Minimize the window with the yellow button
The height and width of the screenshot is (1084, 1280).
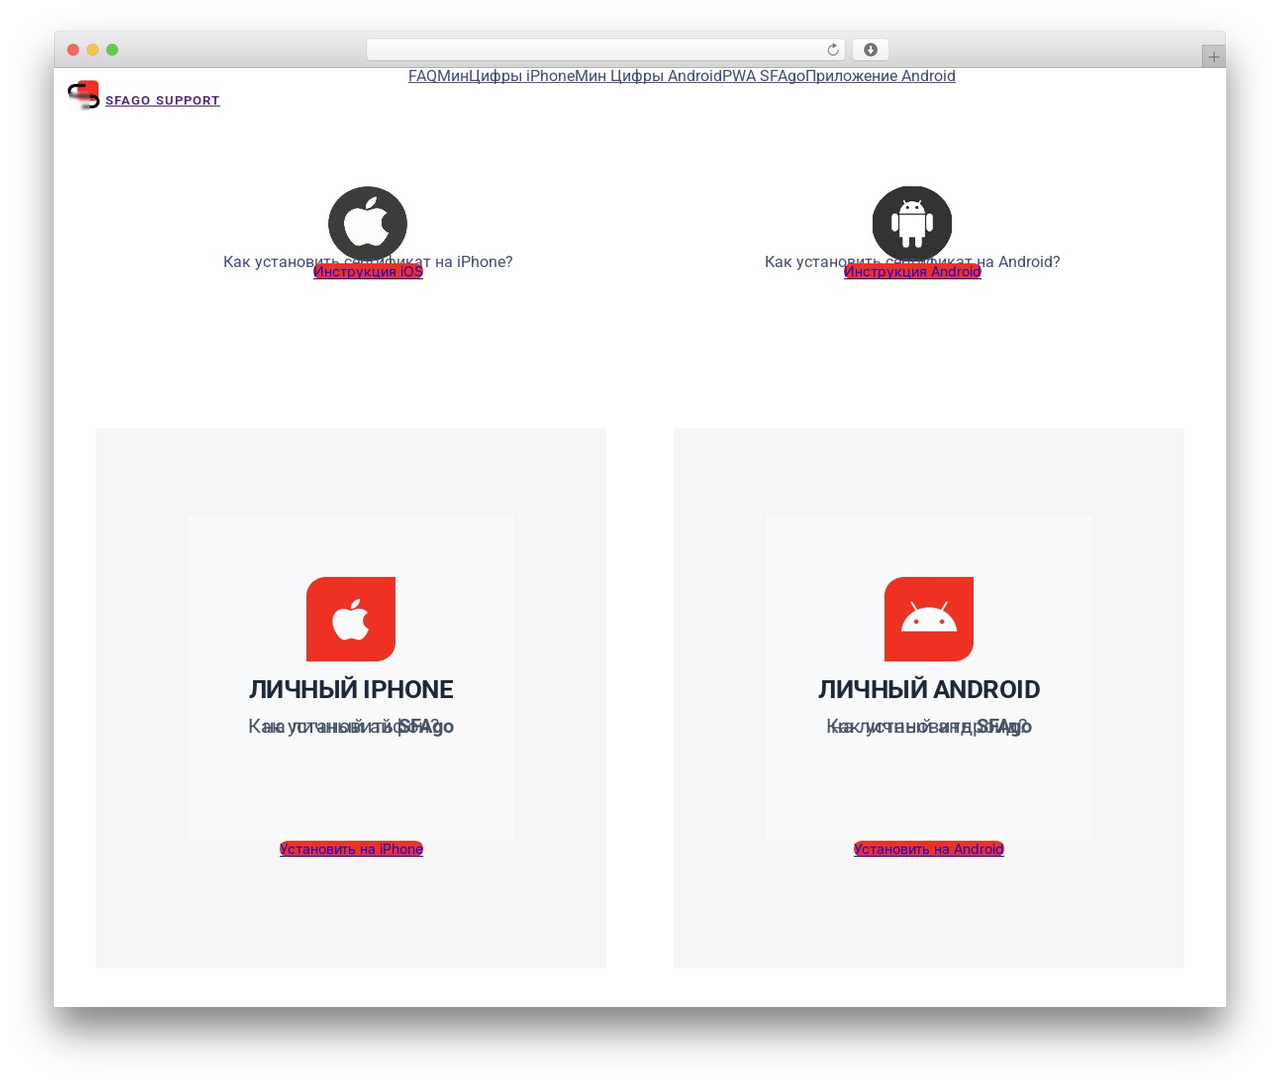point(93,50)
